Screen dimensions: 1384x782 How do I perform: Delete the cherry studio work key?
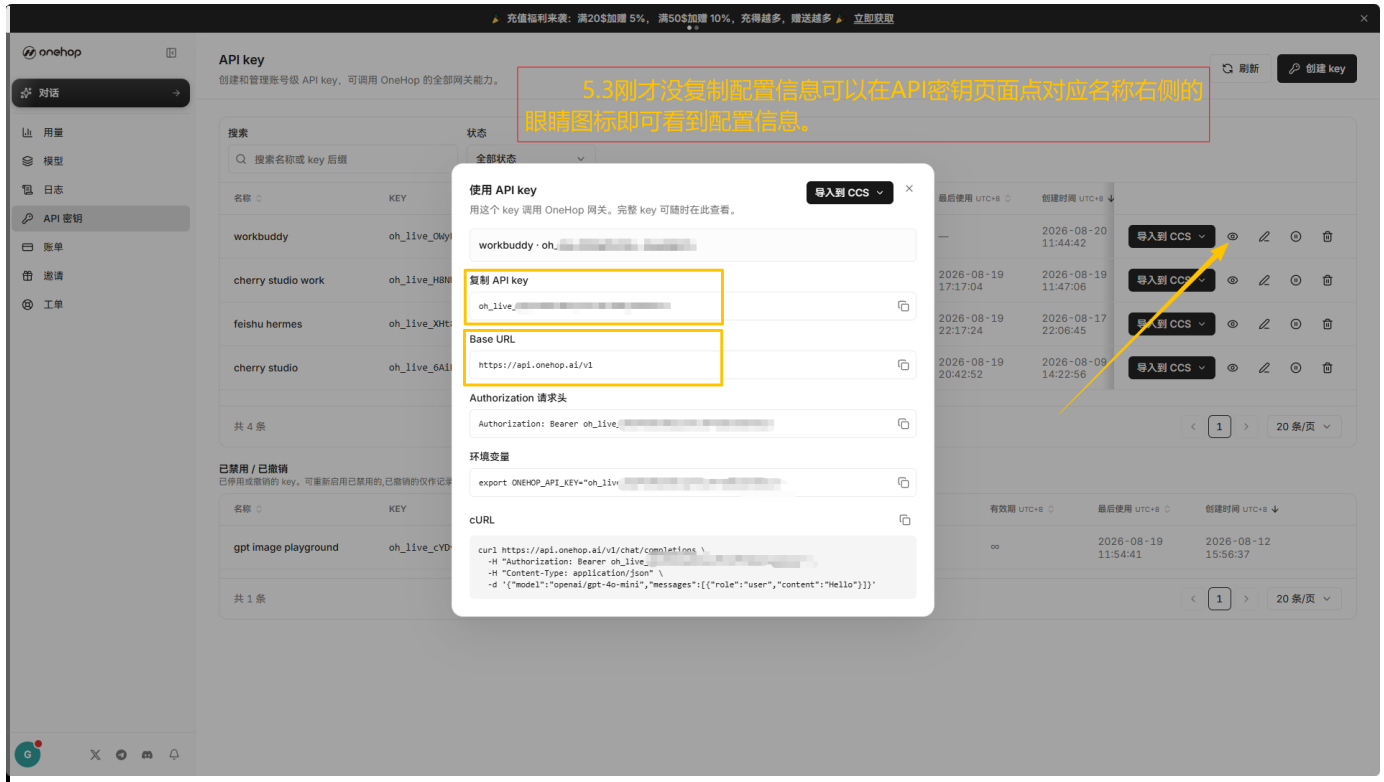click(1327, 281)
